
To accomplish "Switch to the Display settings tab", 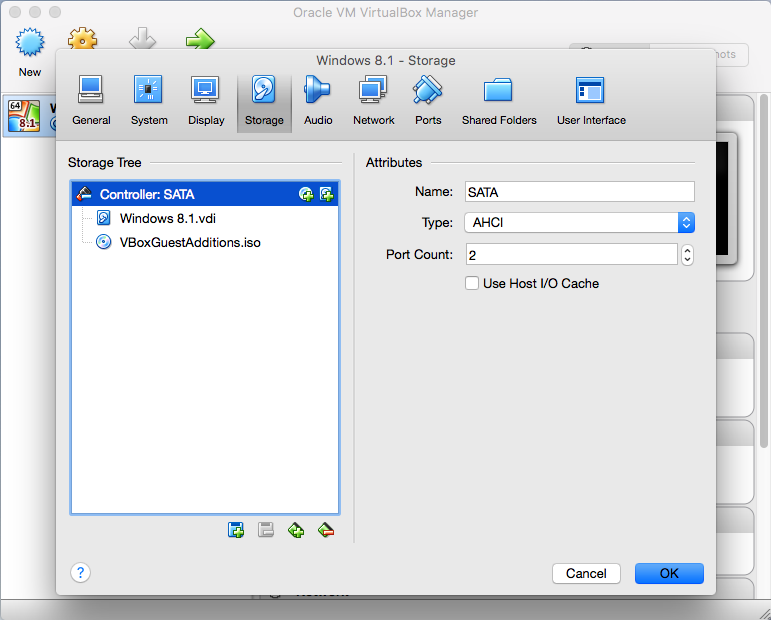I will pyautogui.click(x=206, y=101).
